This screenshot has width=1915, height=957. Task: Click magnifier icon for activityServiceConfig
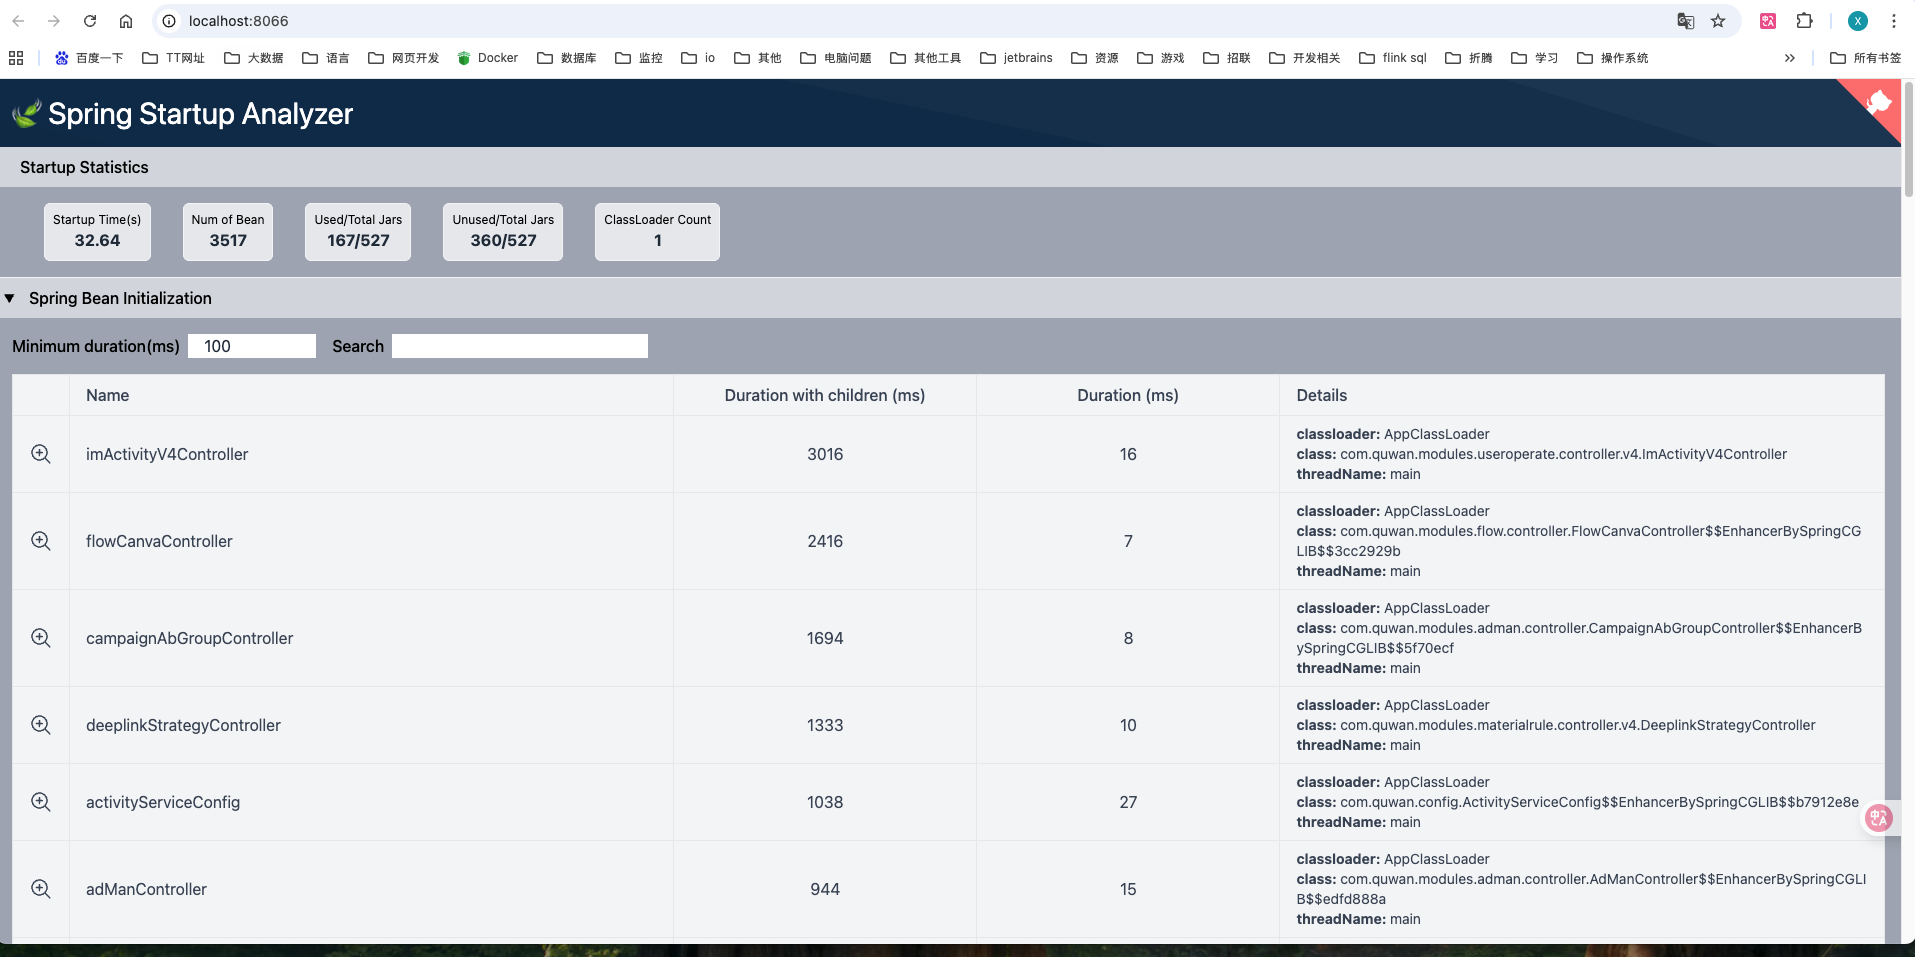click(41, 802)
